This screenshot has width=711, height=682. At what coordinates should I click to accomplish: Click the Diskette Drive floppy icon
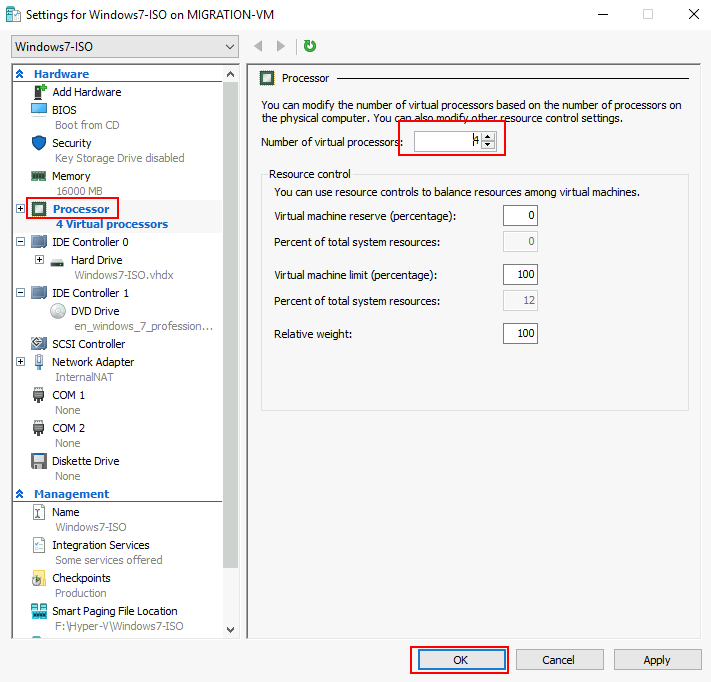click(39, 461)
